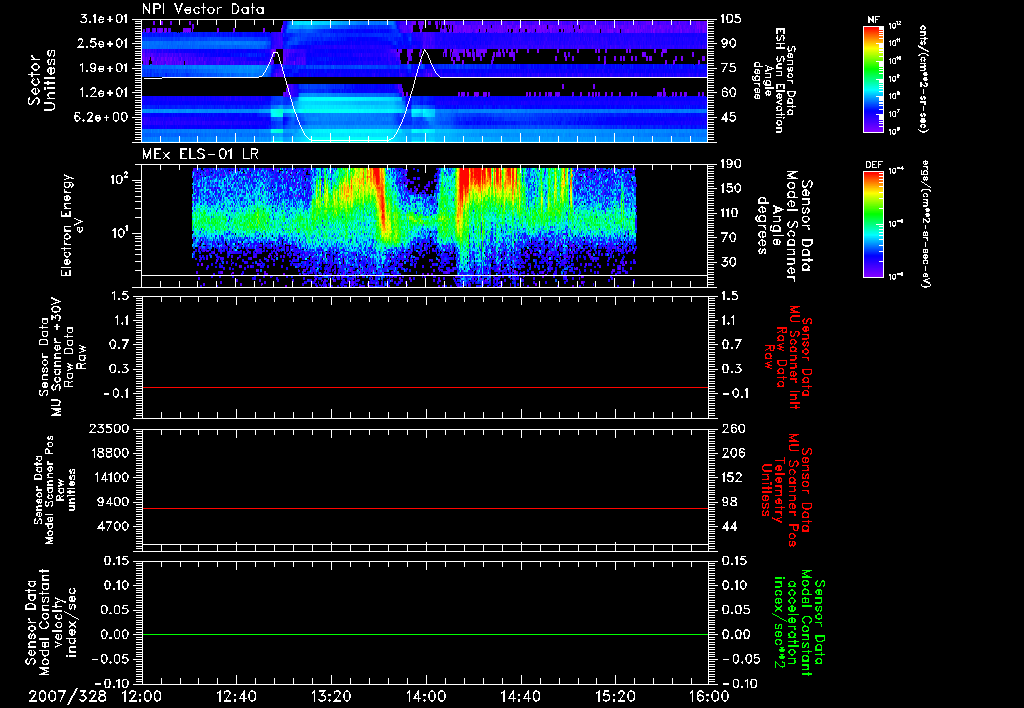Viewport: 1024px width, 708px height.
Task: Click the 13:20 time axis label
Action: [x=331, y=696]
